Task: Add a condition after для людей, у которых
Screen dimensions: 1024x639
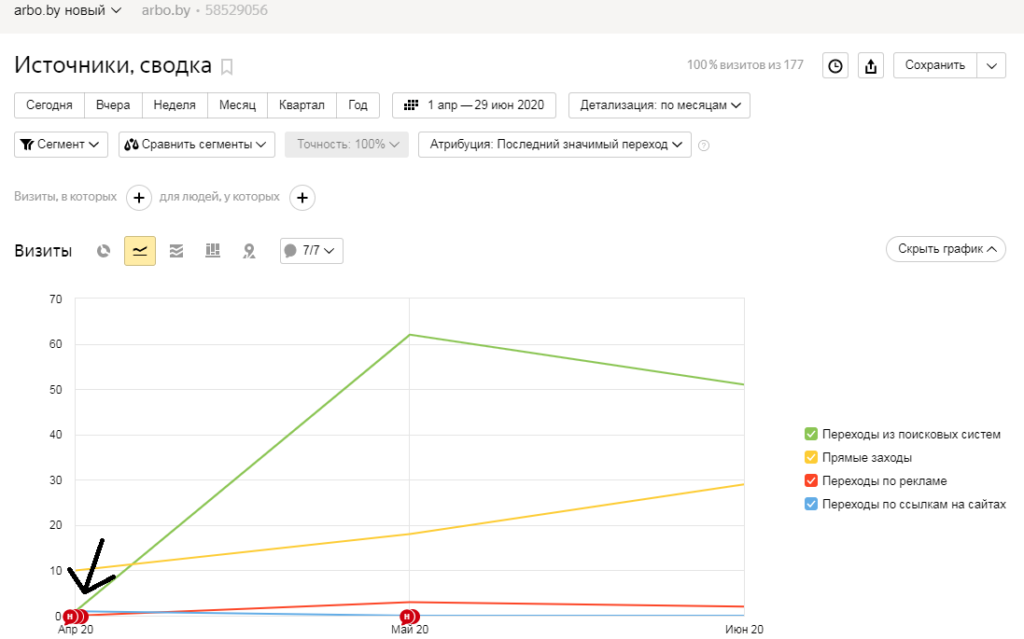Action: 302,197
